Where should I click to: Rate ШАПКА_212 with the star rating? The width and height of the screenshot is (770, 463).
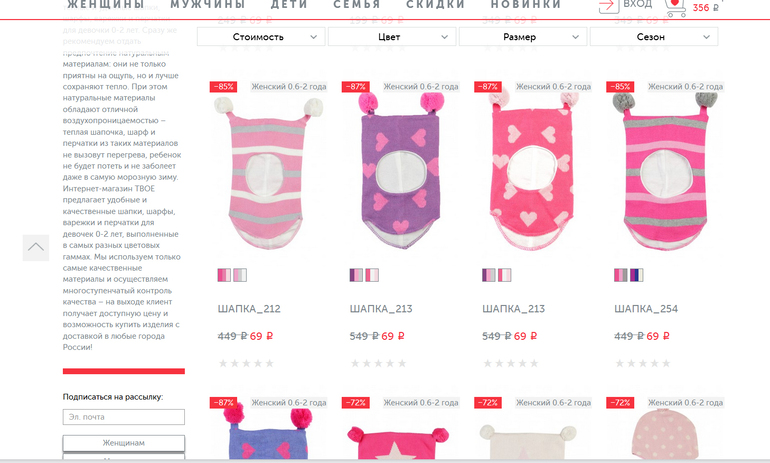pos(246,363)
